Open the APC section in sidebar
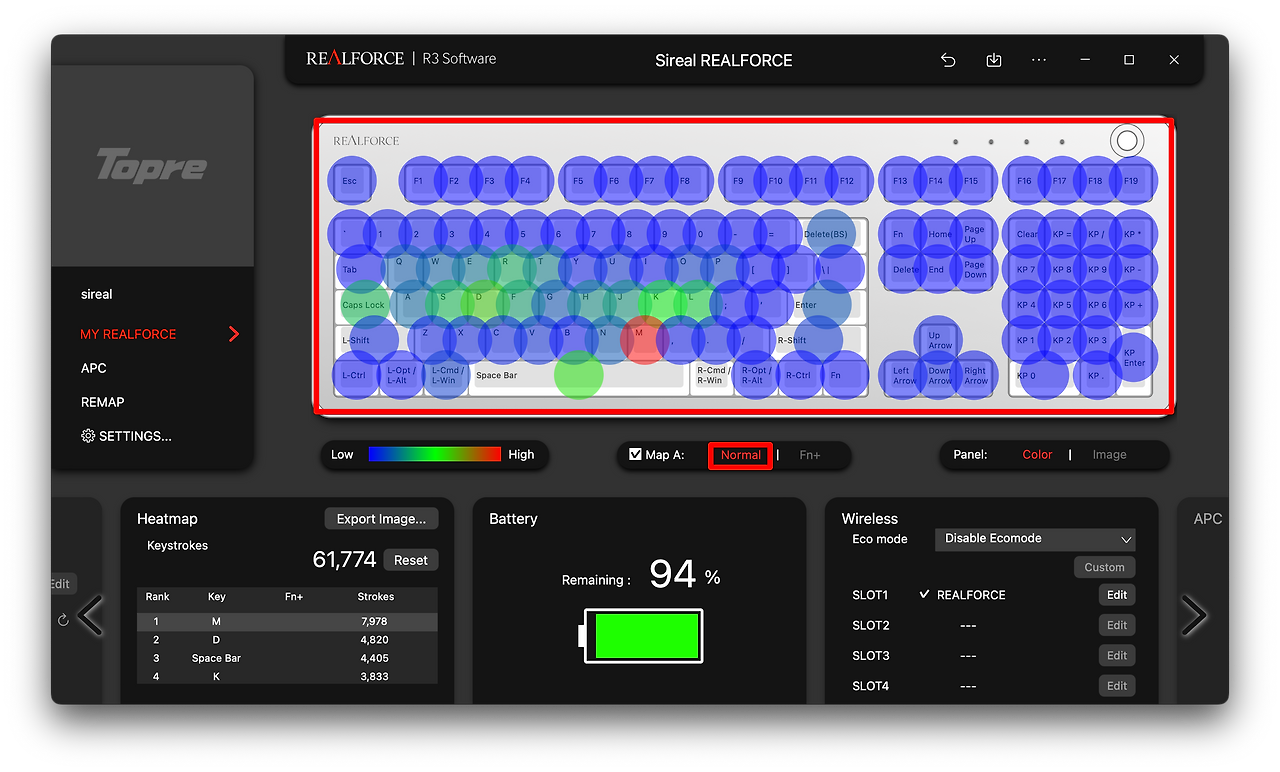The width and height of the screenshot is (1280, 772). click(x=94, y=368)
